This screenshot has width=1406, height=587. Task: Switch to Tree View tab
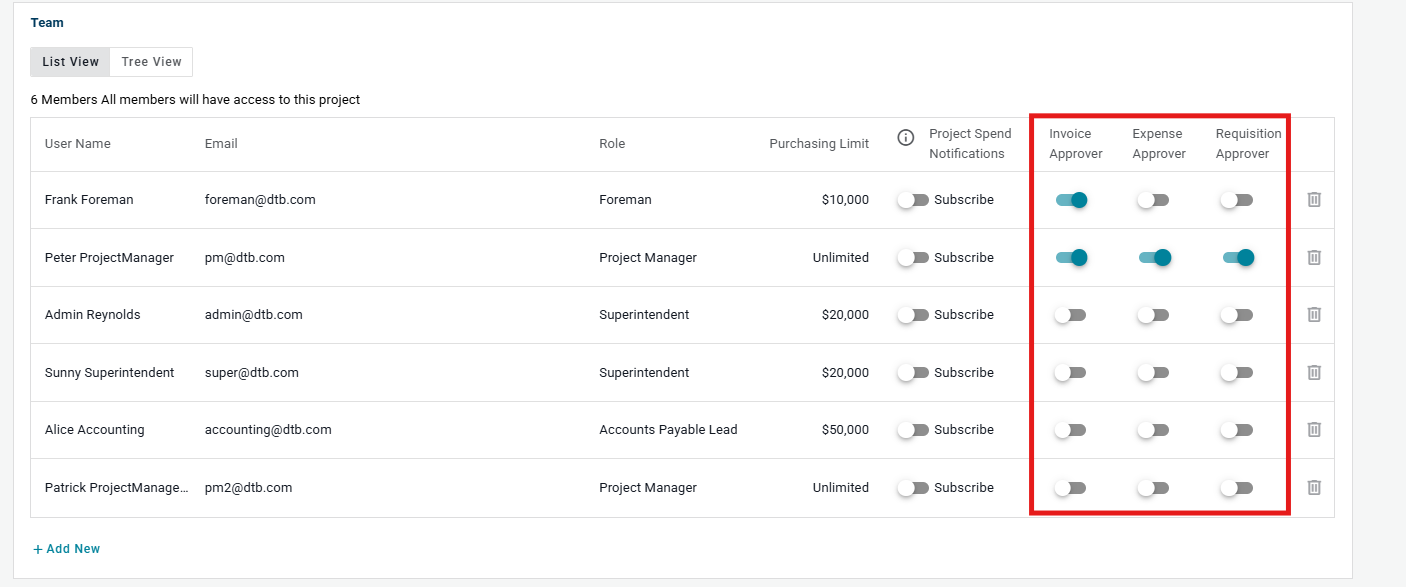click(x=152, y=62)
